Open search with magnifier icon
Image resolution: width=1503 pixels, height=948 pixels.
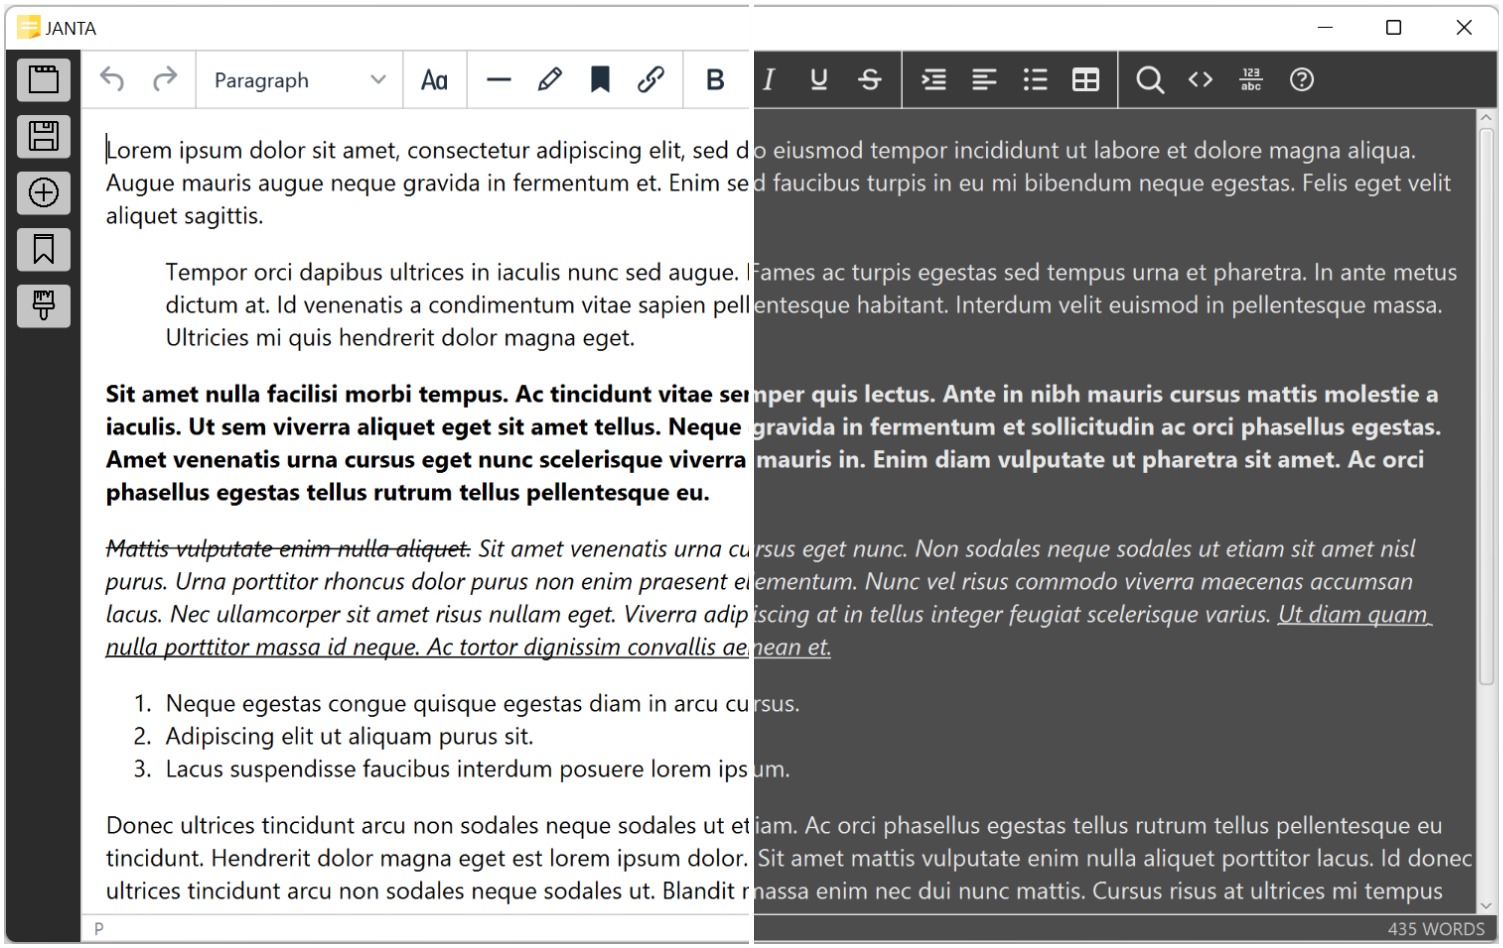[1150, 80]
